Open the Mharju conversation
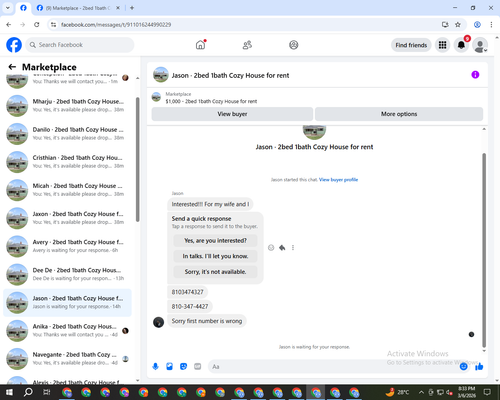 pos(67,106)
